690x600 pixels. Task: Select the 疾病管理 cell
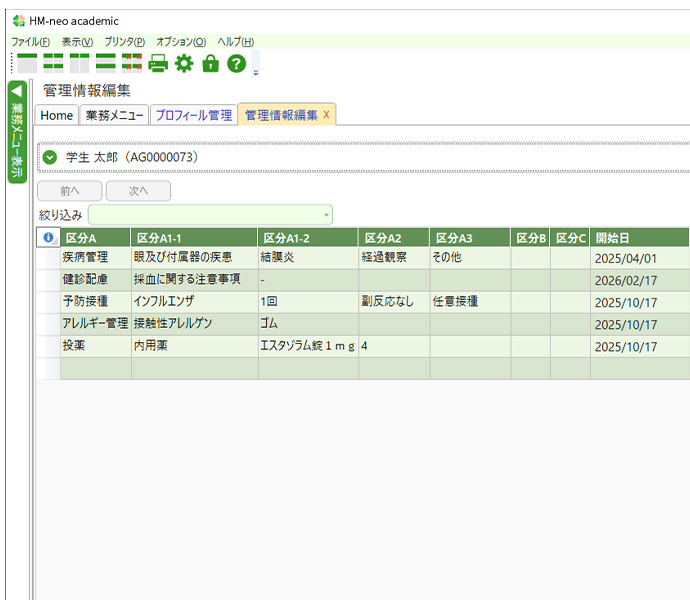tap(95, 258)
